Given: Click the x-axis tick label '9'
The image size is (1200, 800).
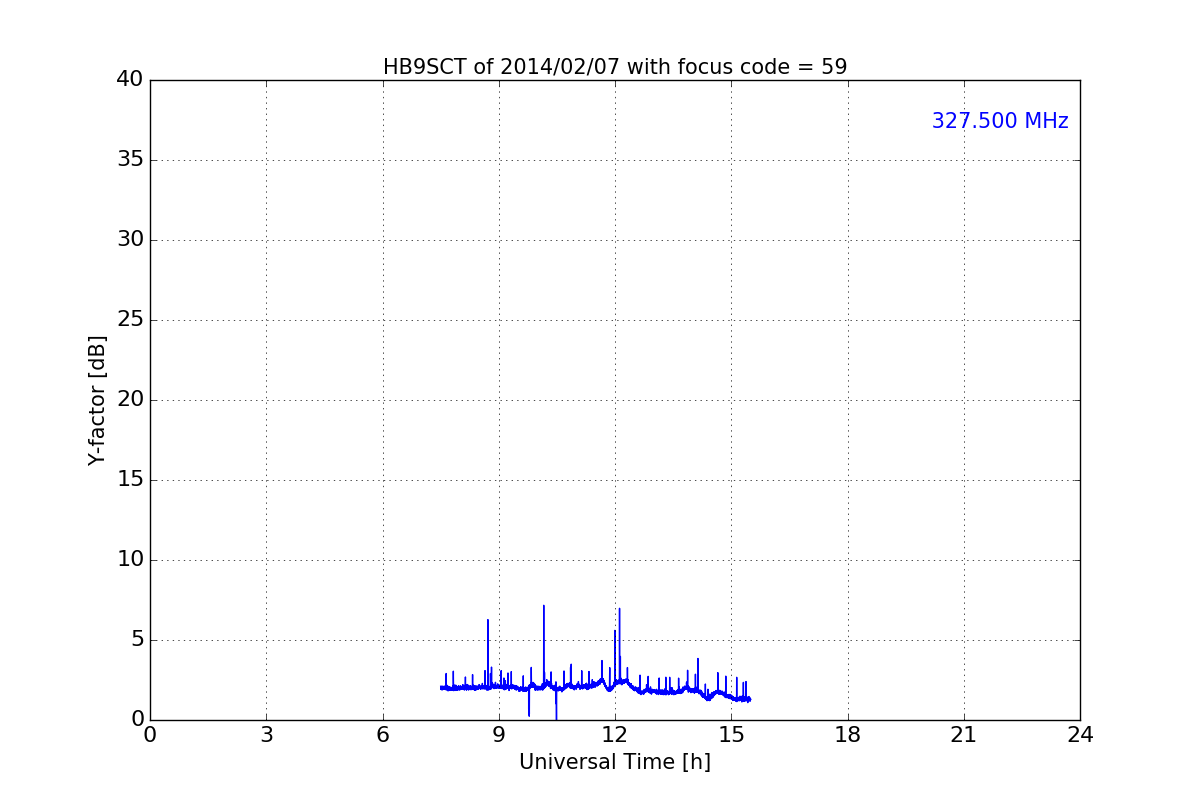Looking at the screenshot, I should [499, 734].
